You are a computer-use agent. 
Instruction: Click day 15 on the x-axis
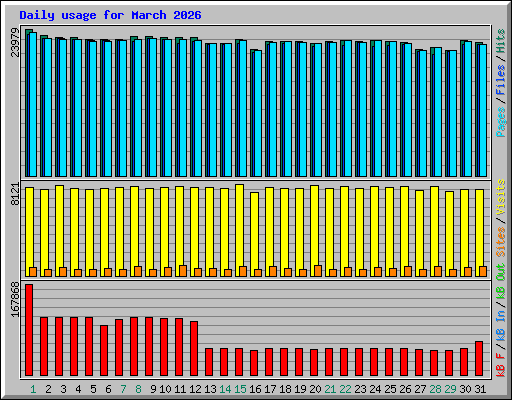(240, 389)
